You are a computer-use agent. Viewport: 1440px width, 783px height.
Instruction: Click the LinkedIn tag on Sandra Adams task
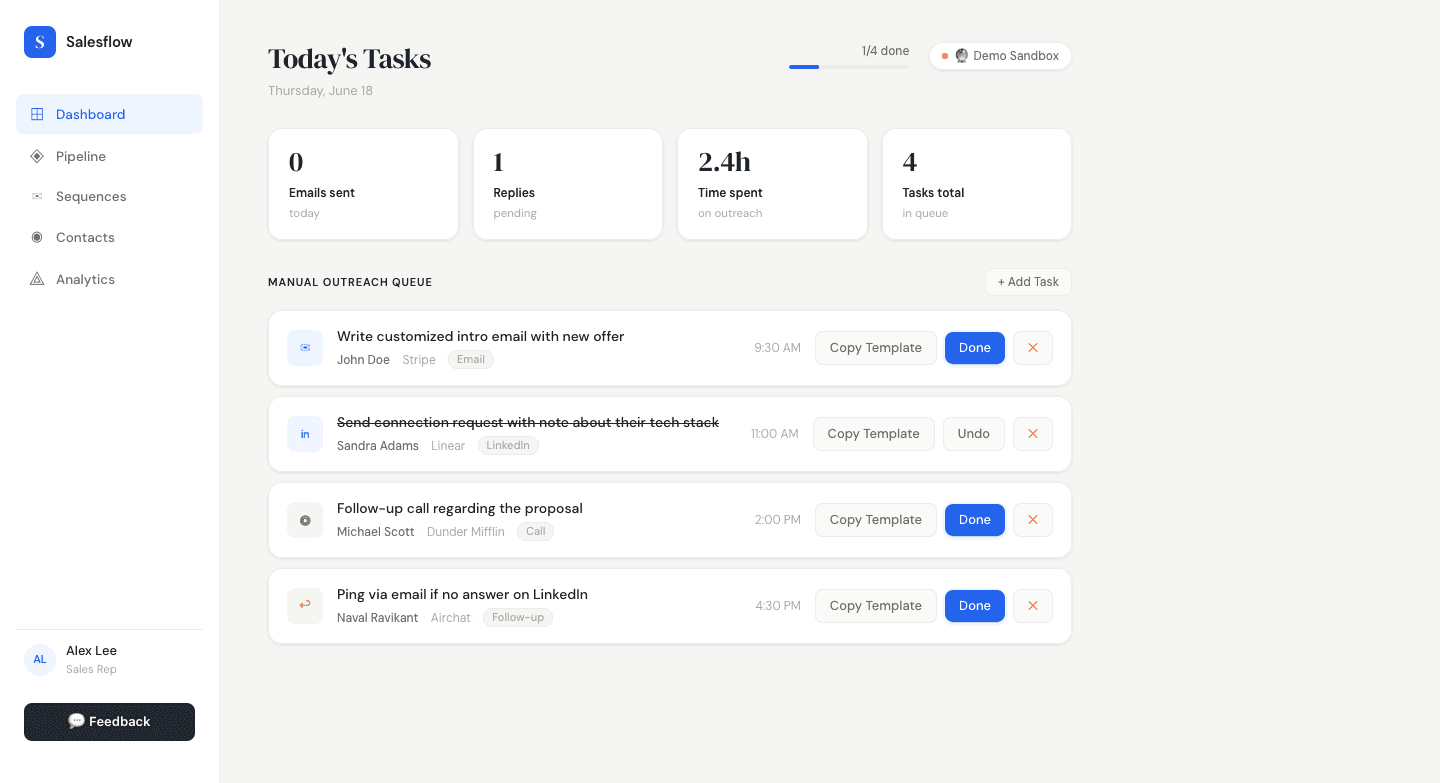pyautogui.click(x=508, y=446)
